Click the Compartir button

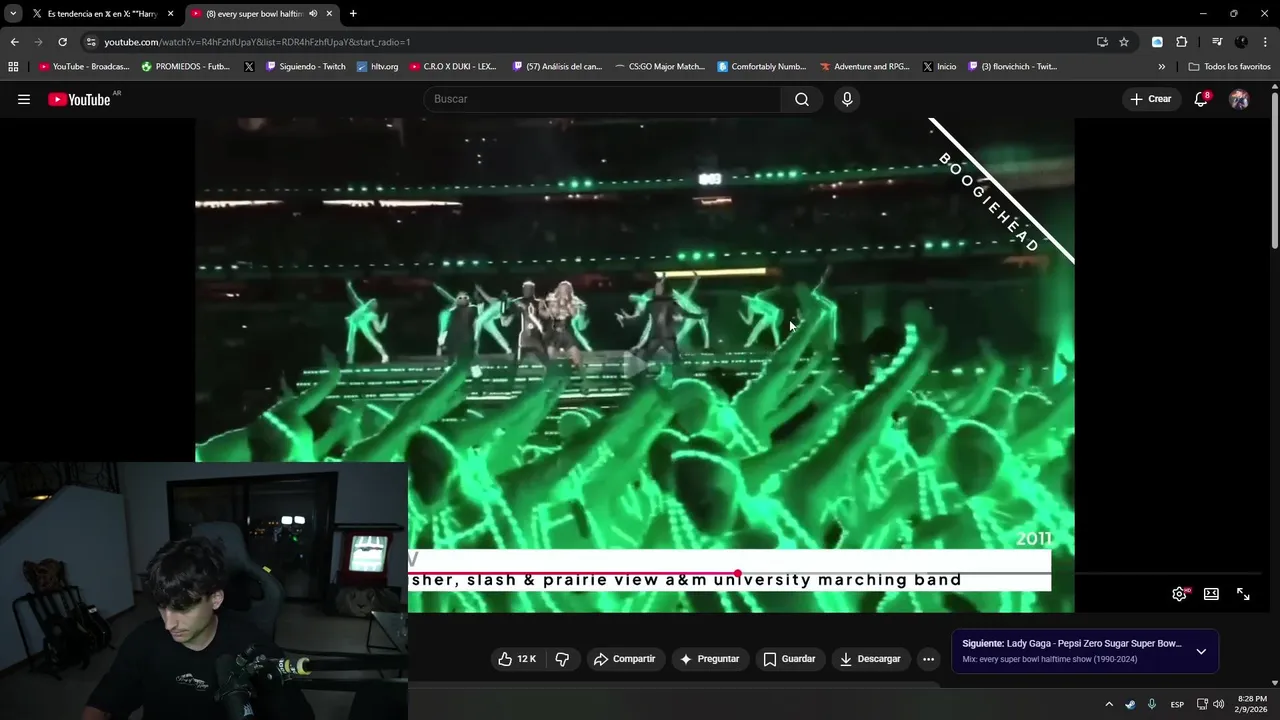[x=624, y=659]
